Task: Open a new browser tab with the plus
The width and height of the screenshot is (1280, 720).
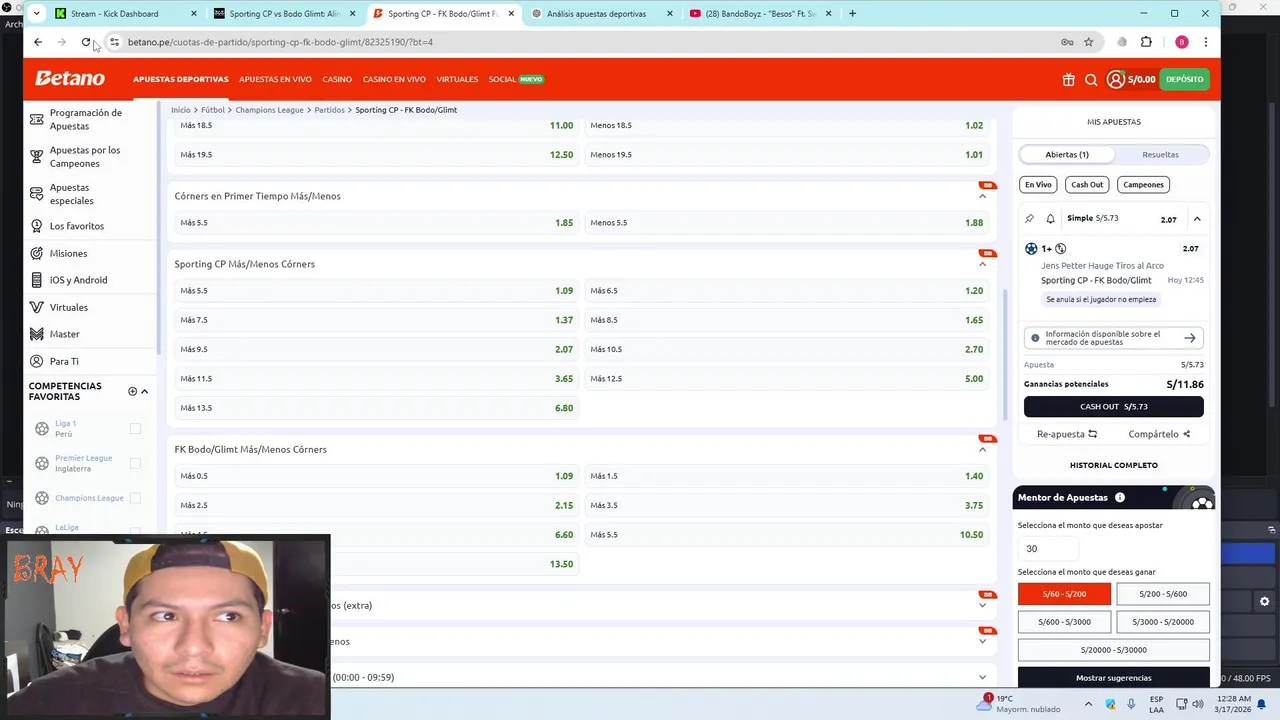Action: 852,14
